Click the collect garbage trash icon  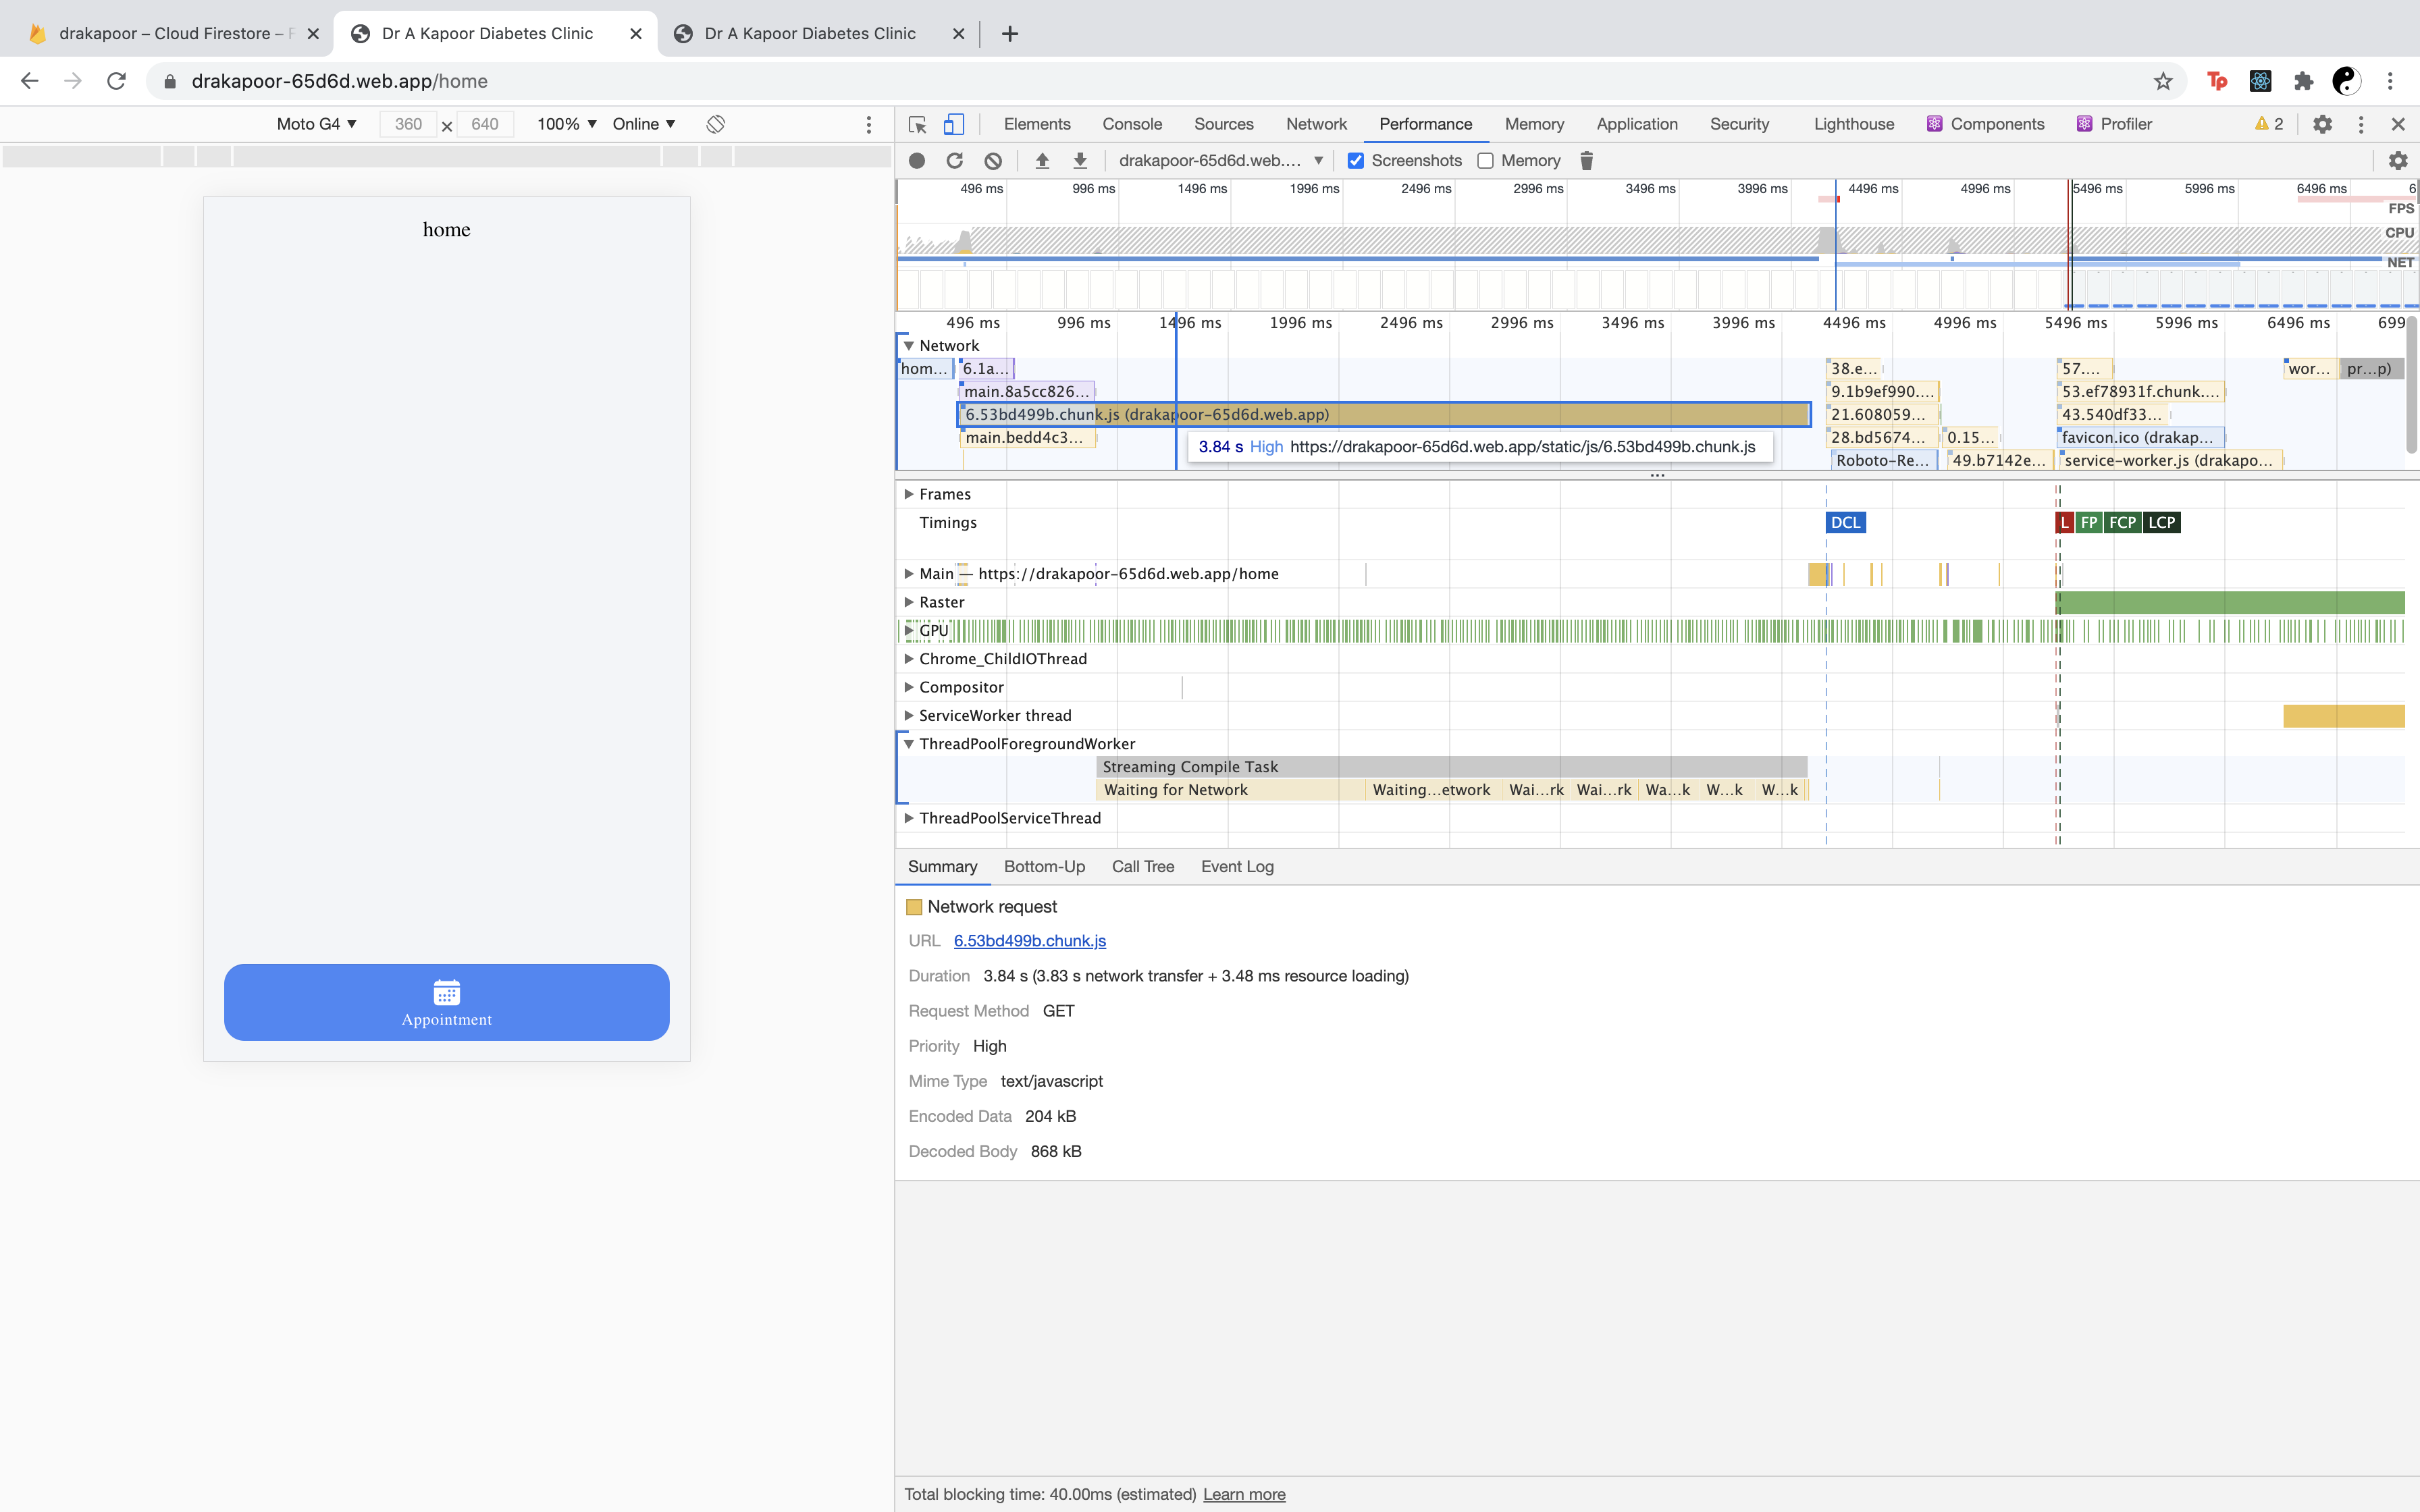1586,161
